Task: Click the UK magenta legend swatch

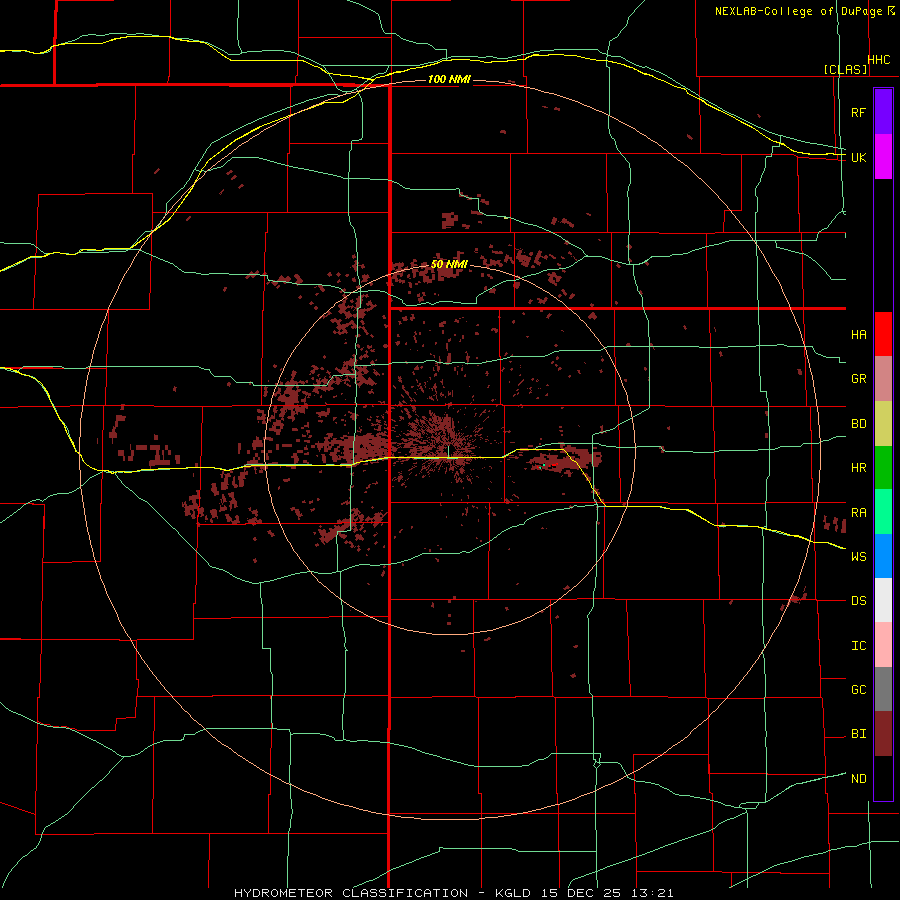Action: click(x=883, y=157)
